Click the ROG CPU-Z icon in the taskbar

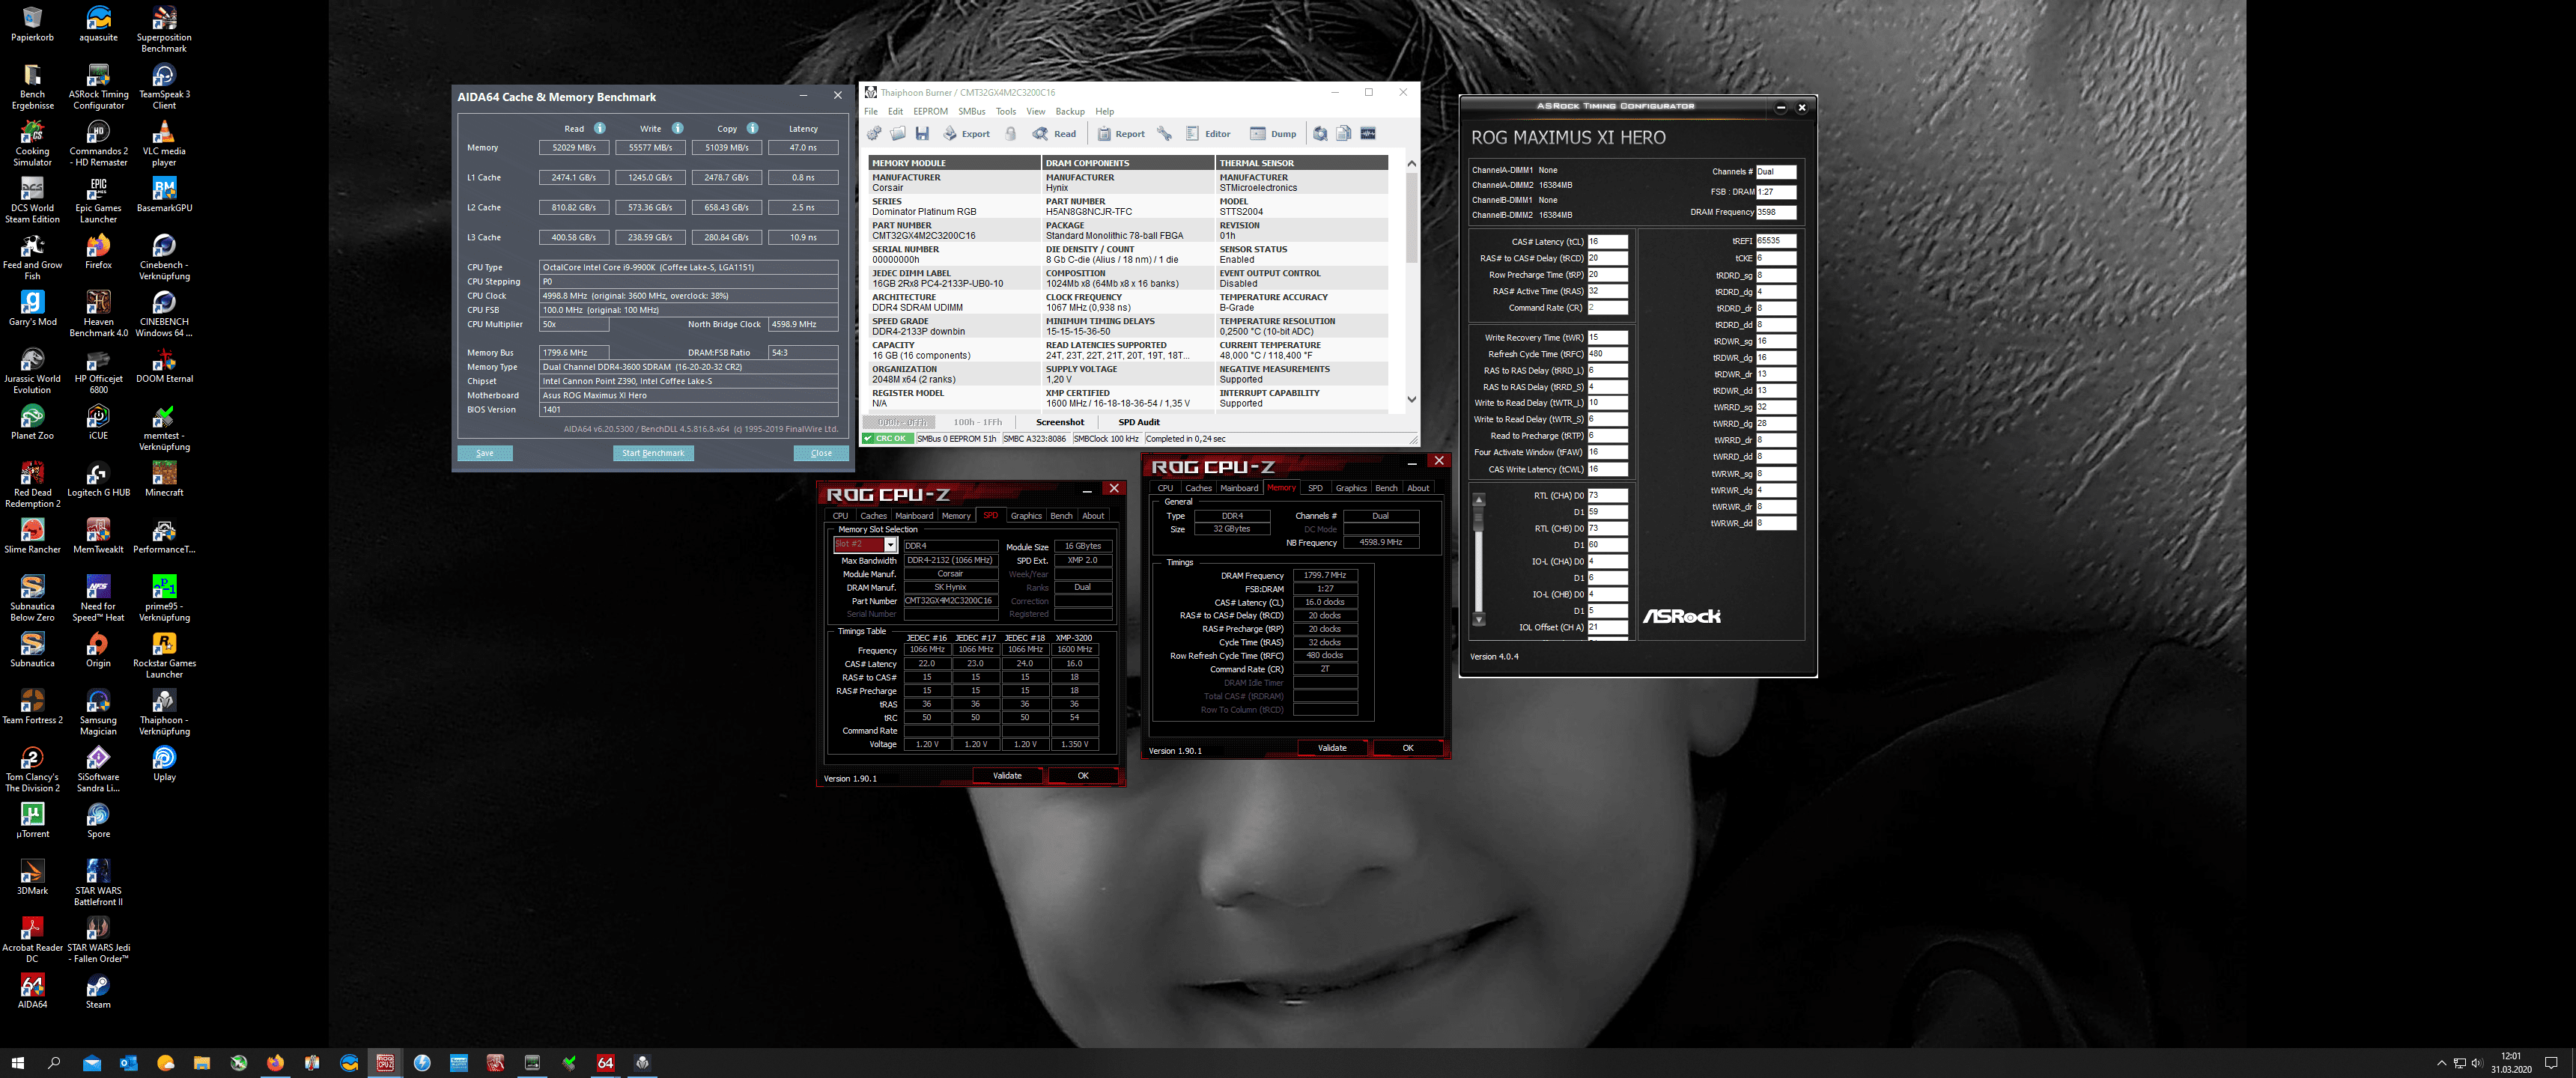[x=385, y=1062]
